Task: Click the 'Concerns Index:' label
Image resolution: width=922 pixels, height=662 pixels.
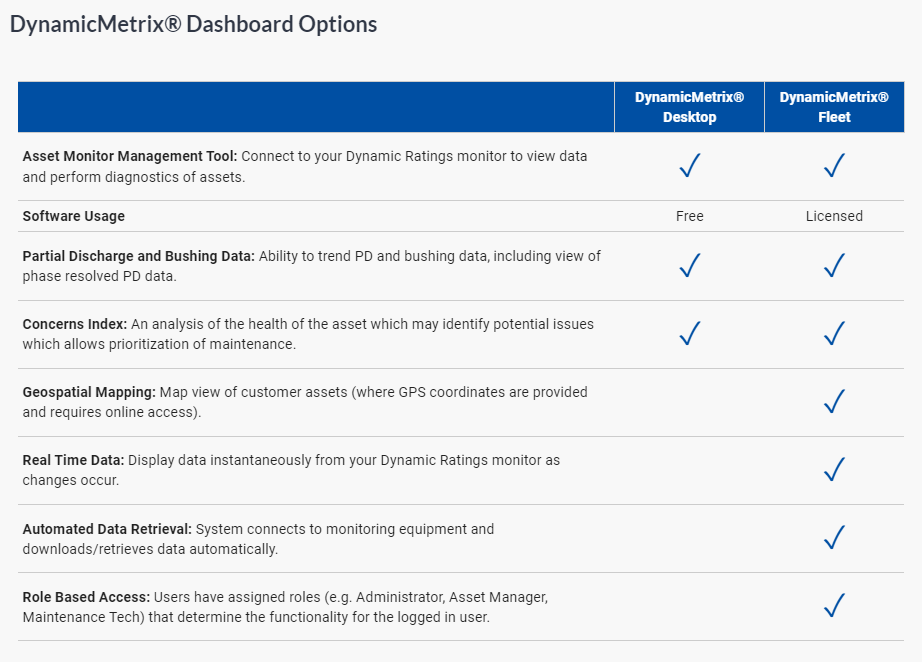Action: [x=75, y=324]
